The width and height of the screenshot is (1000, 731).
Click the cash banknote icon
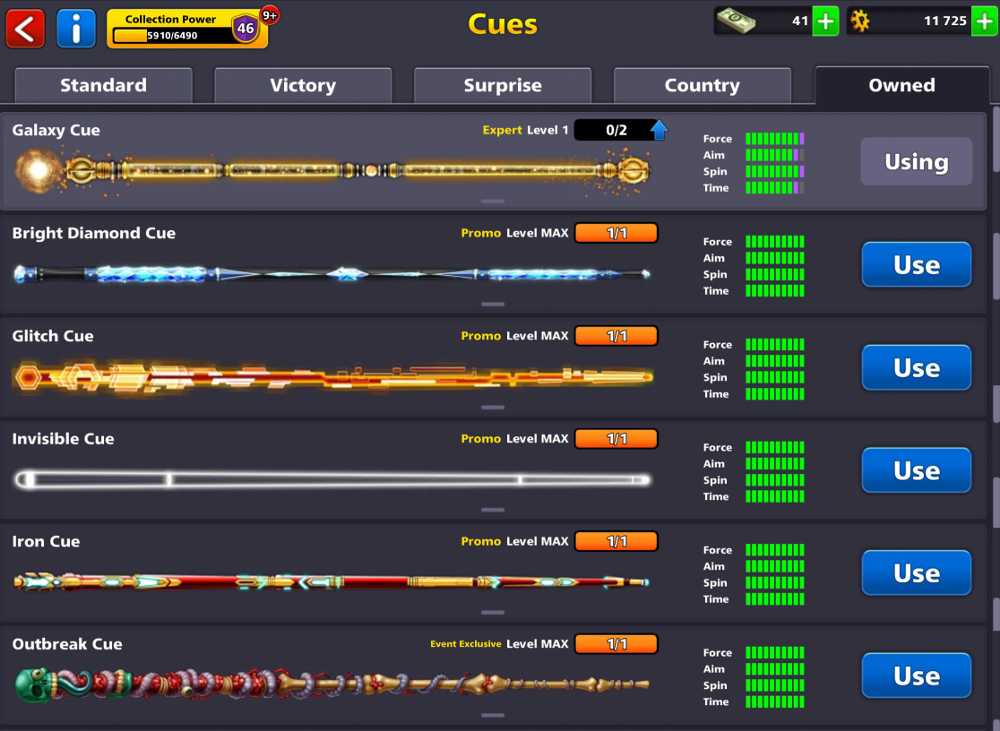[x=734, y=20]
